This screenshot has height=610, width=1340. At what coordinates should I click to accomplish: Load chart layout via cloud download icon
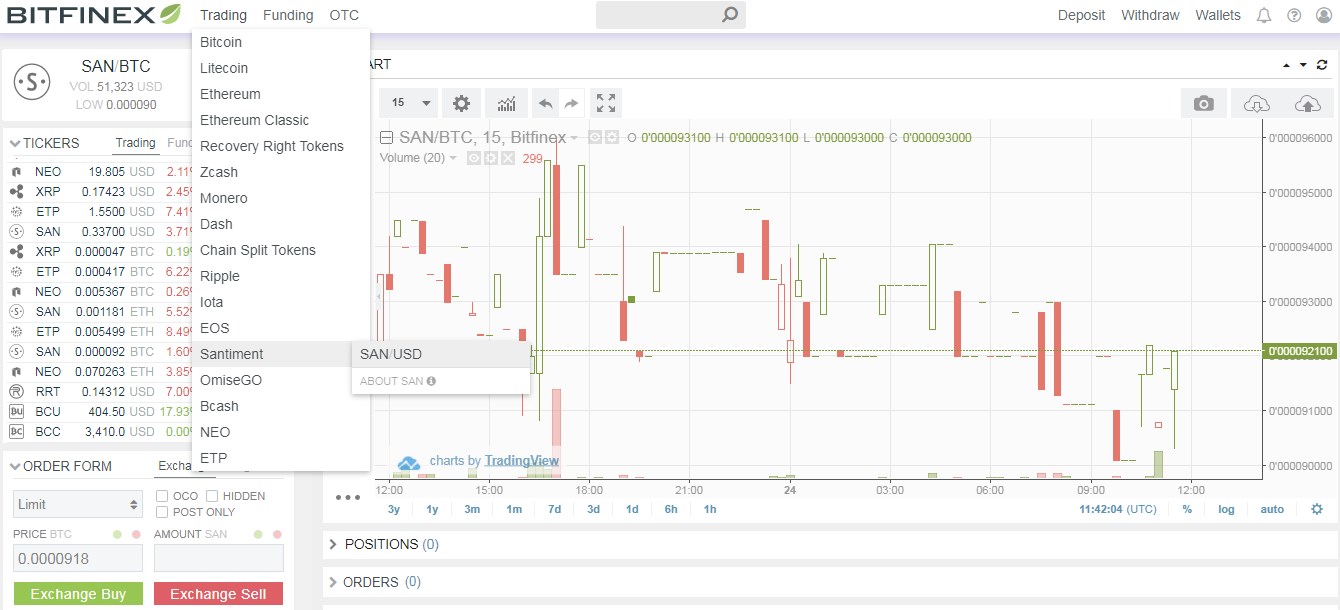pos(1256,102)
